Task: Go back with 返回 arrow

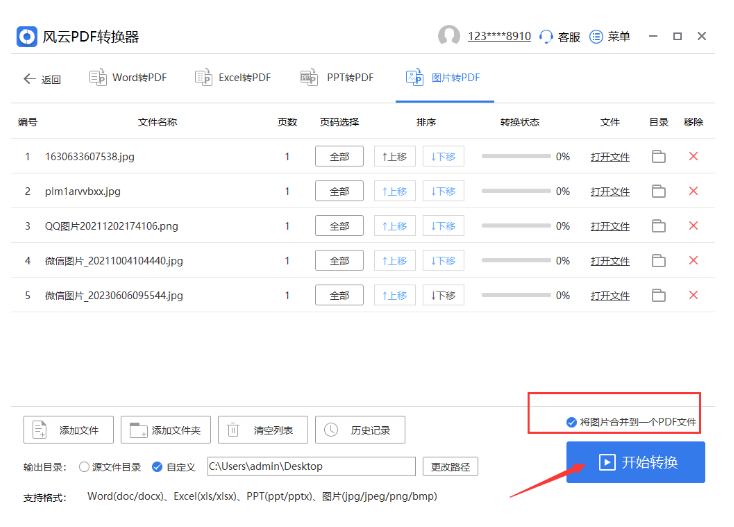Action: coord(42,79)
